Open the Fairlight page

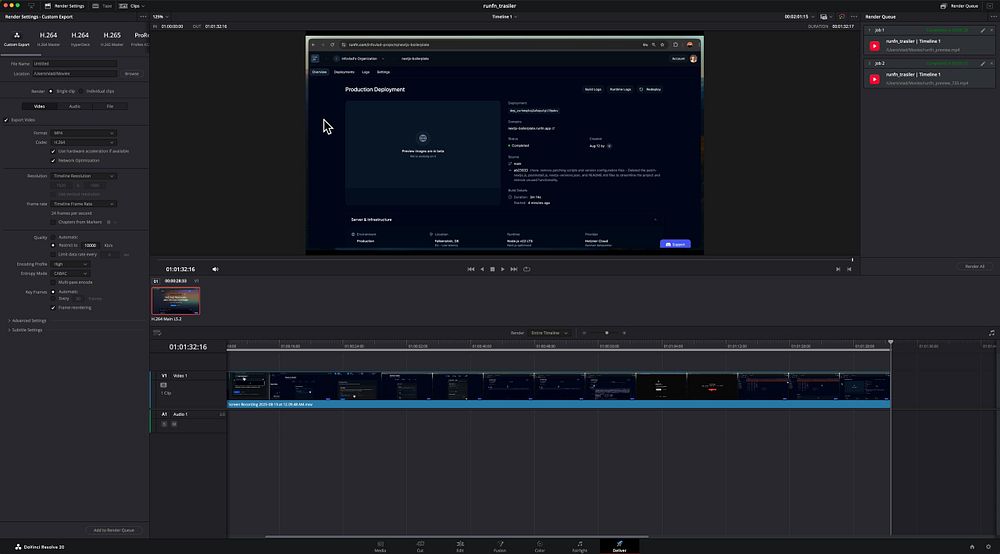[x=580, y=546]
